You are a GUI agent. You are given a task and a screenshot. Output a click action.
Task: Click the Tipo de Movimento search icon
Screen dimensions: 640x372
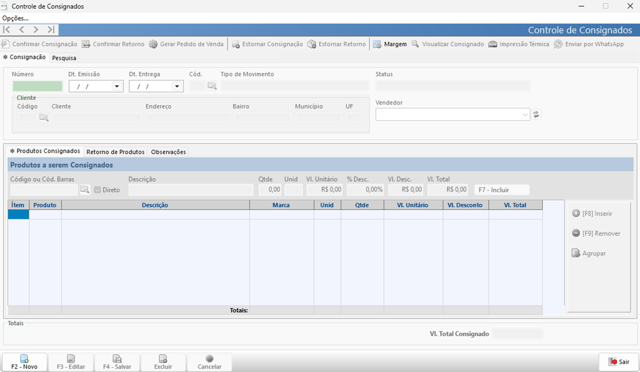[212, 86]
